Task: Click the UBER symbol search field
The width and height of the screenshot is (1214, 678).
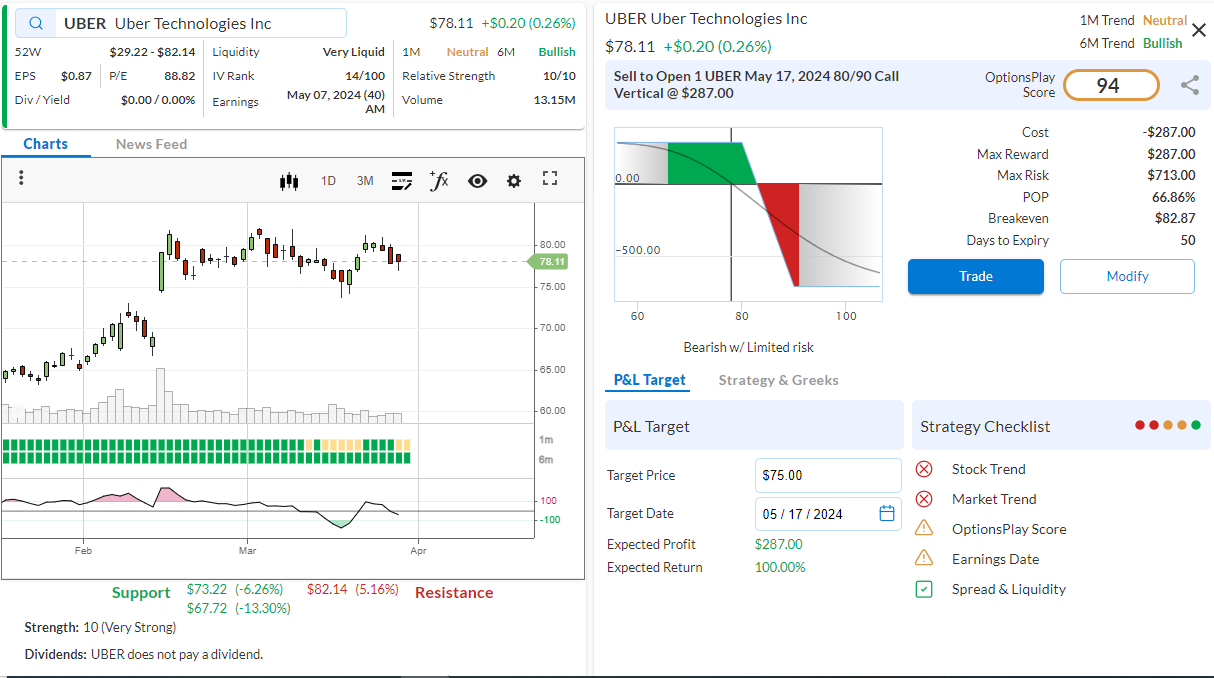Action: [x=183, y=23]
